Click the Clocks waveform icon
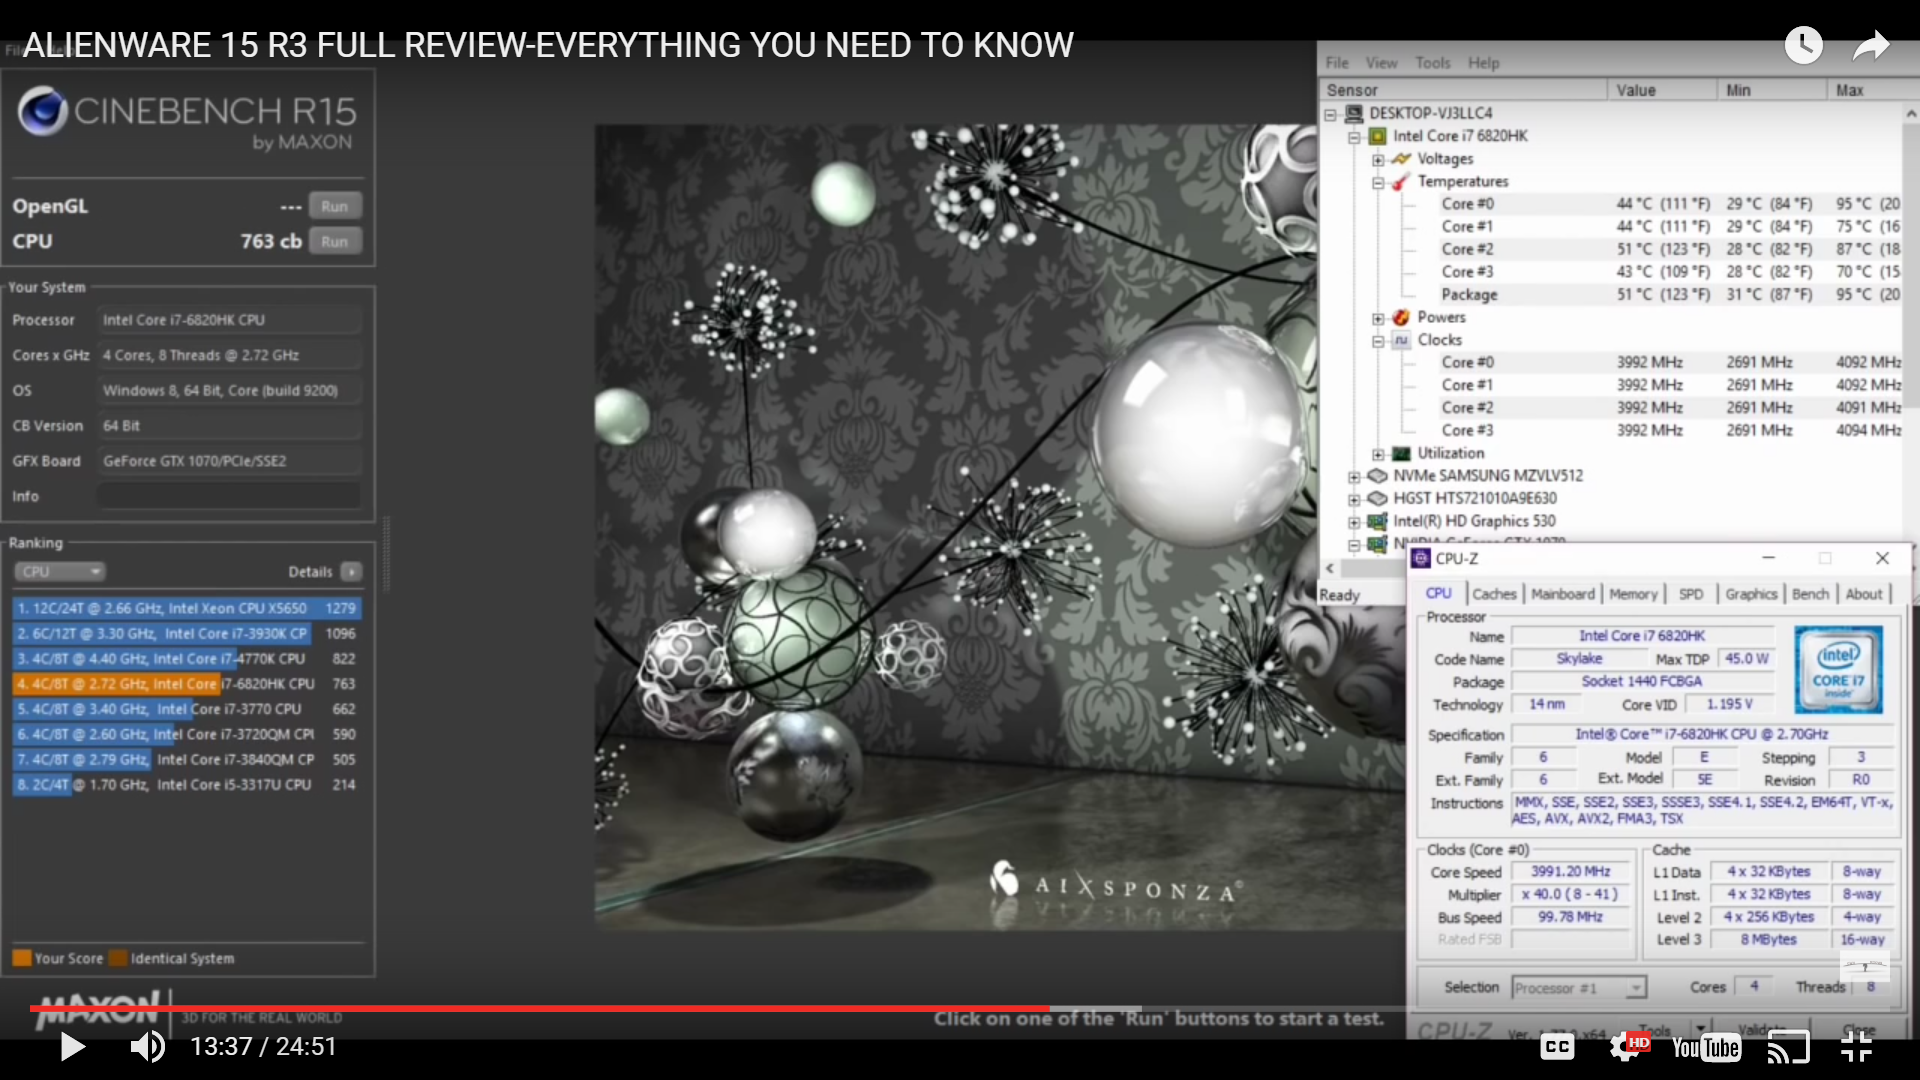 point(1401,340)
